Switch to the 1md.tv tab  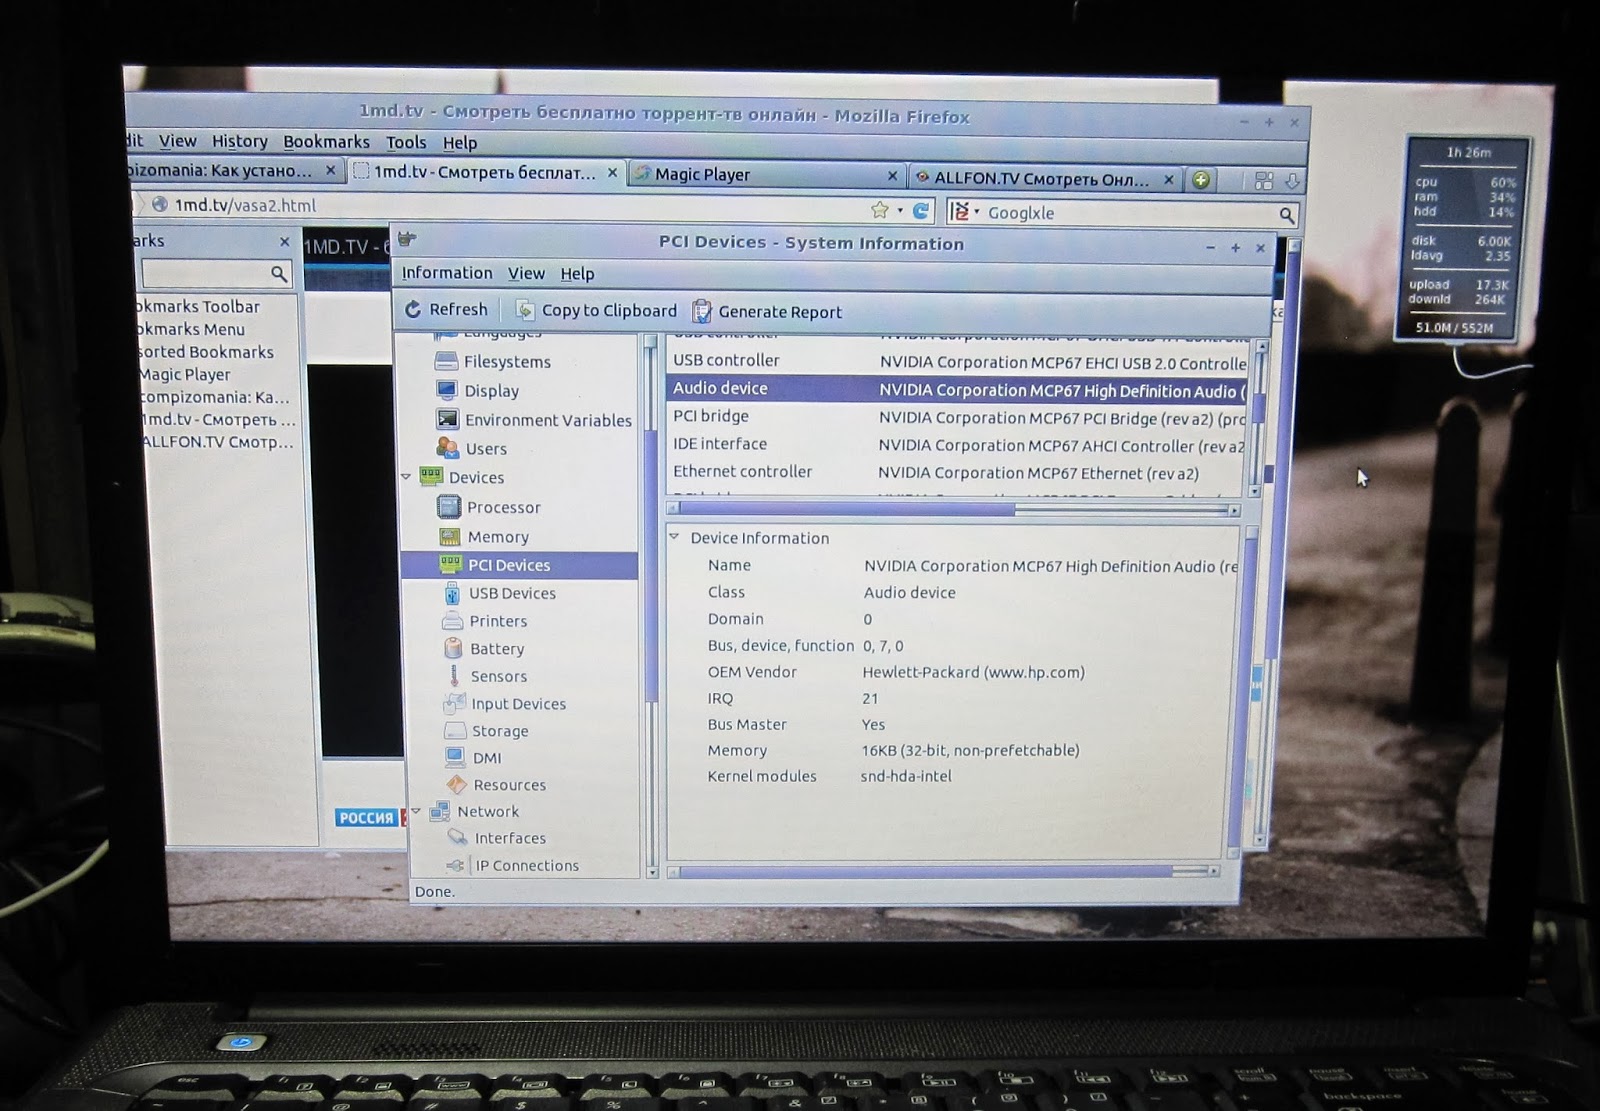pyautogui.click(x=486, y=172)
